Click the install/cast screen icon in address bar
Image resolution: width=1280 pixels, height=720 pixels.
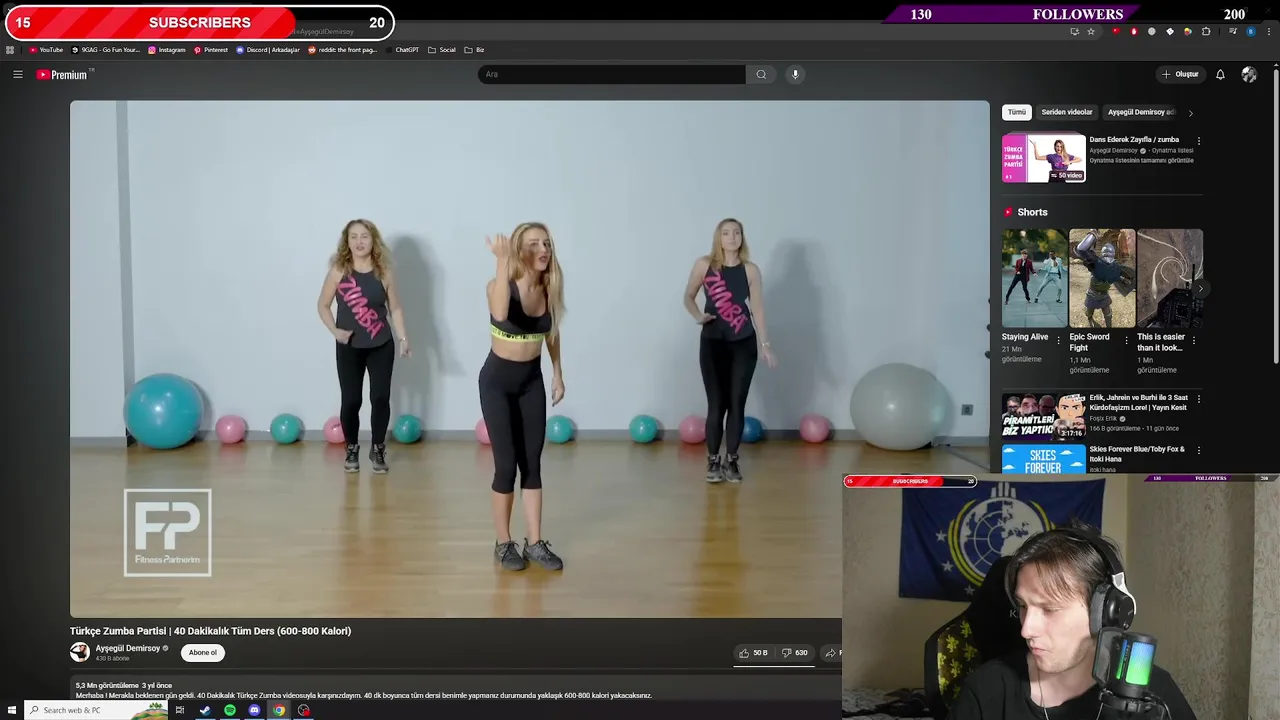pyautogui.click(x=1074, y=31)
